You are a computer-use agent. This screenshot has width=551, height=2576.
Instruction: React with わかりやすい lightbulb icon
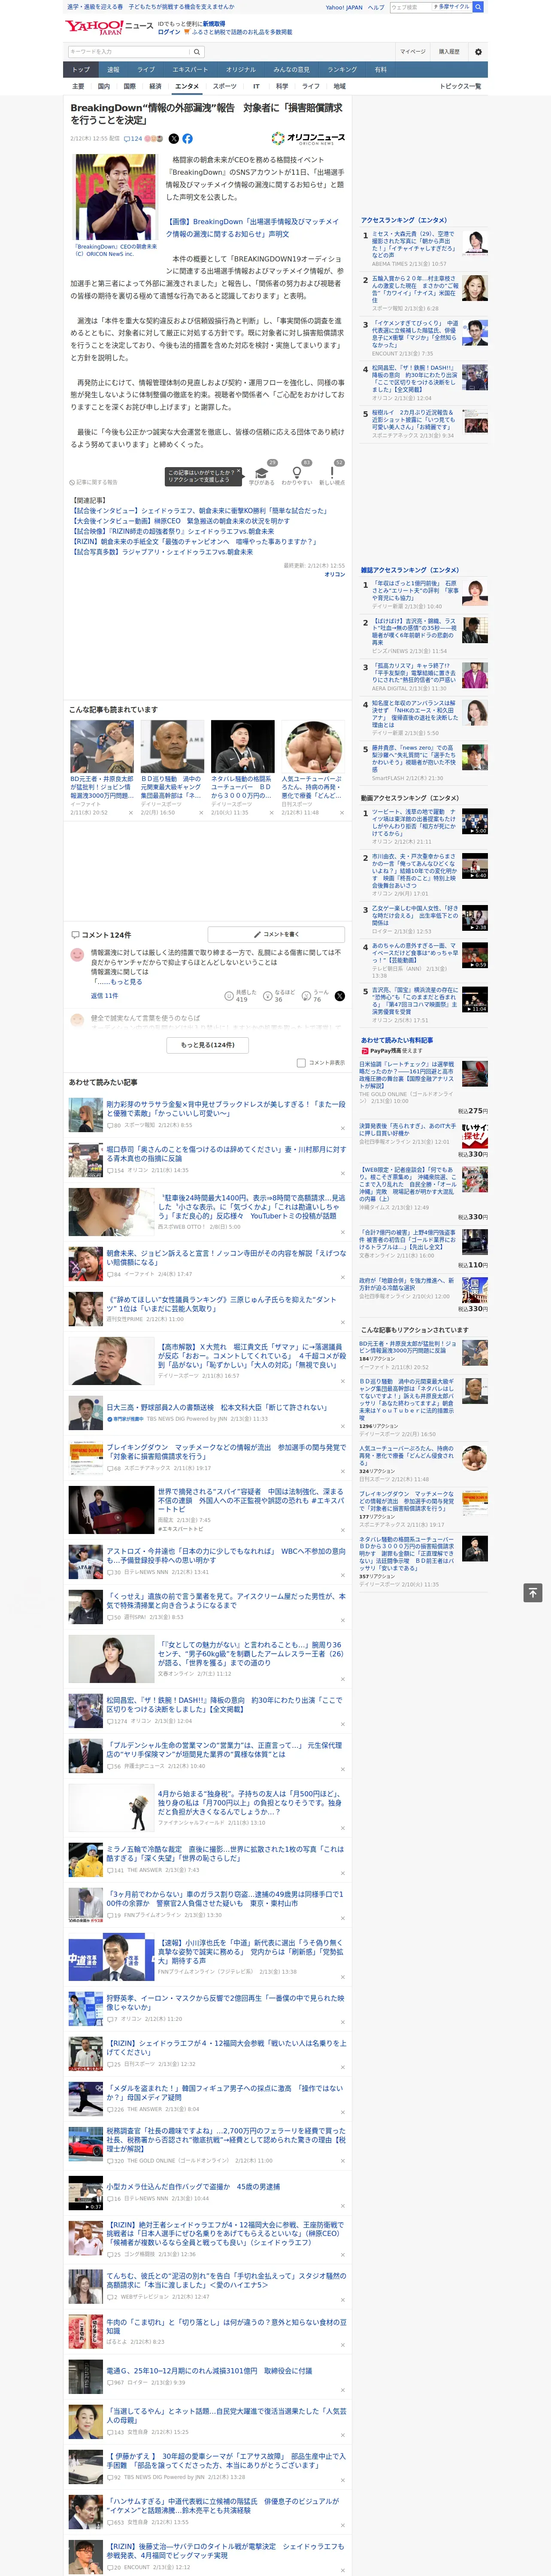tap(296, 474)
